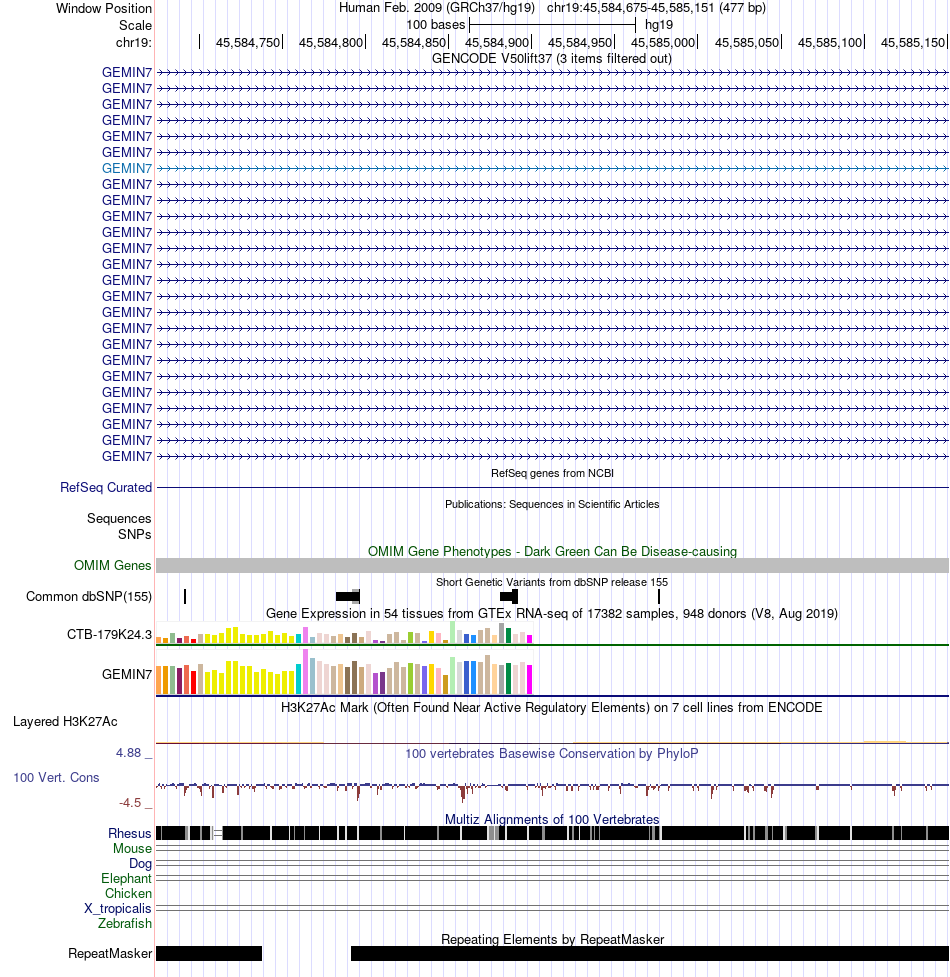Click the RepeatMasker track label
The width and height of the screenshot is (950, 977).
click(110, 953)
